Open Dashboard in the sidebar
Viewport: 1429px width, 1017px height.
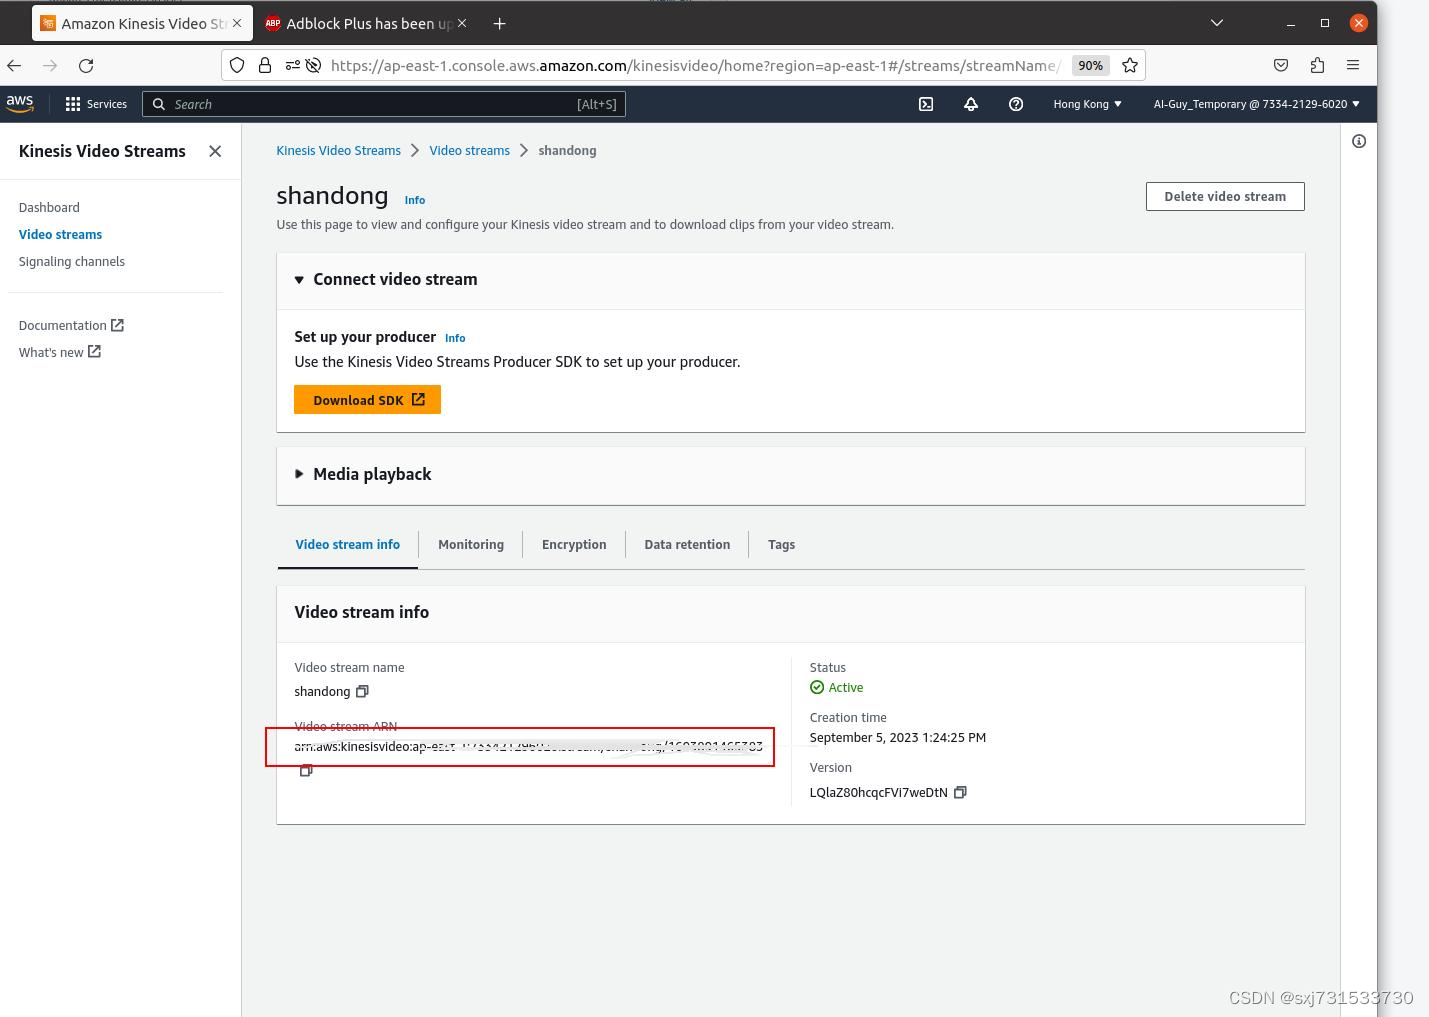[x=49, y=207]
